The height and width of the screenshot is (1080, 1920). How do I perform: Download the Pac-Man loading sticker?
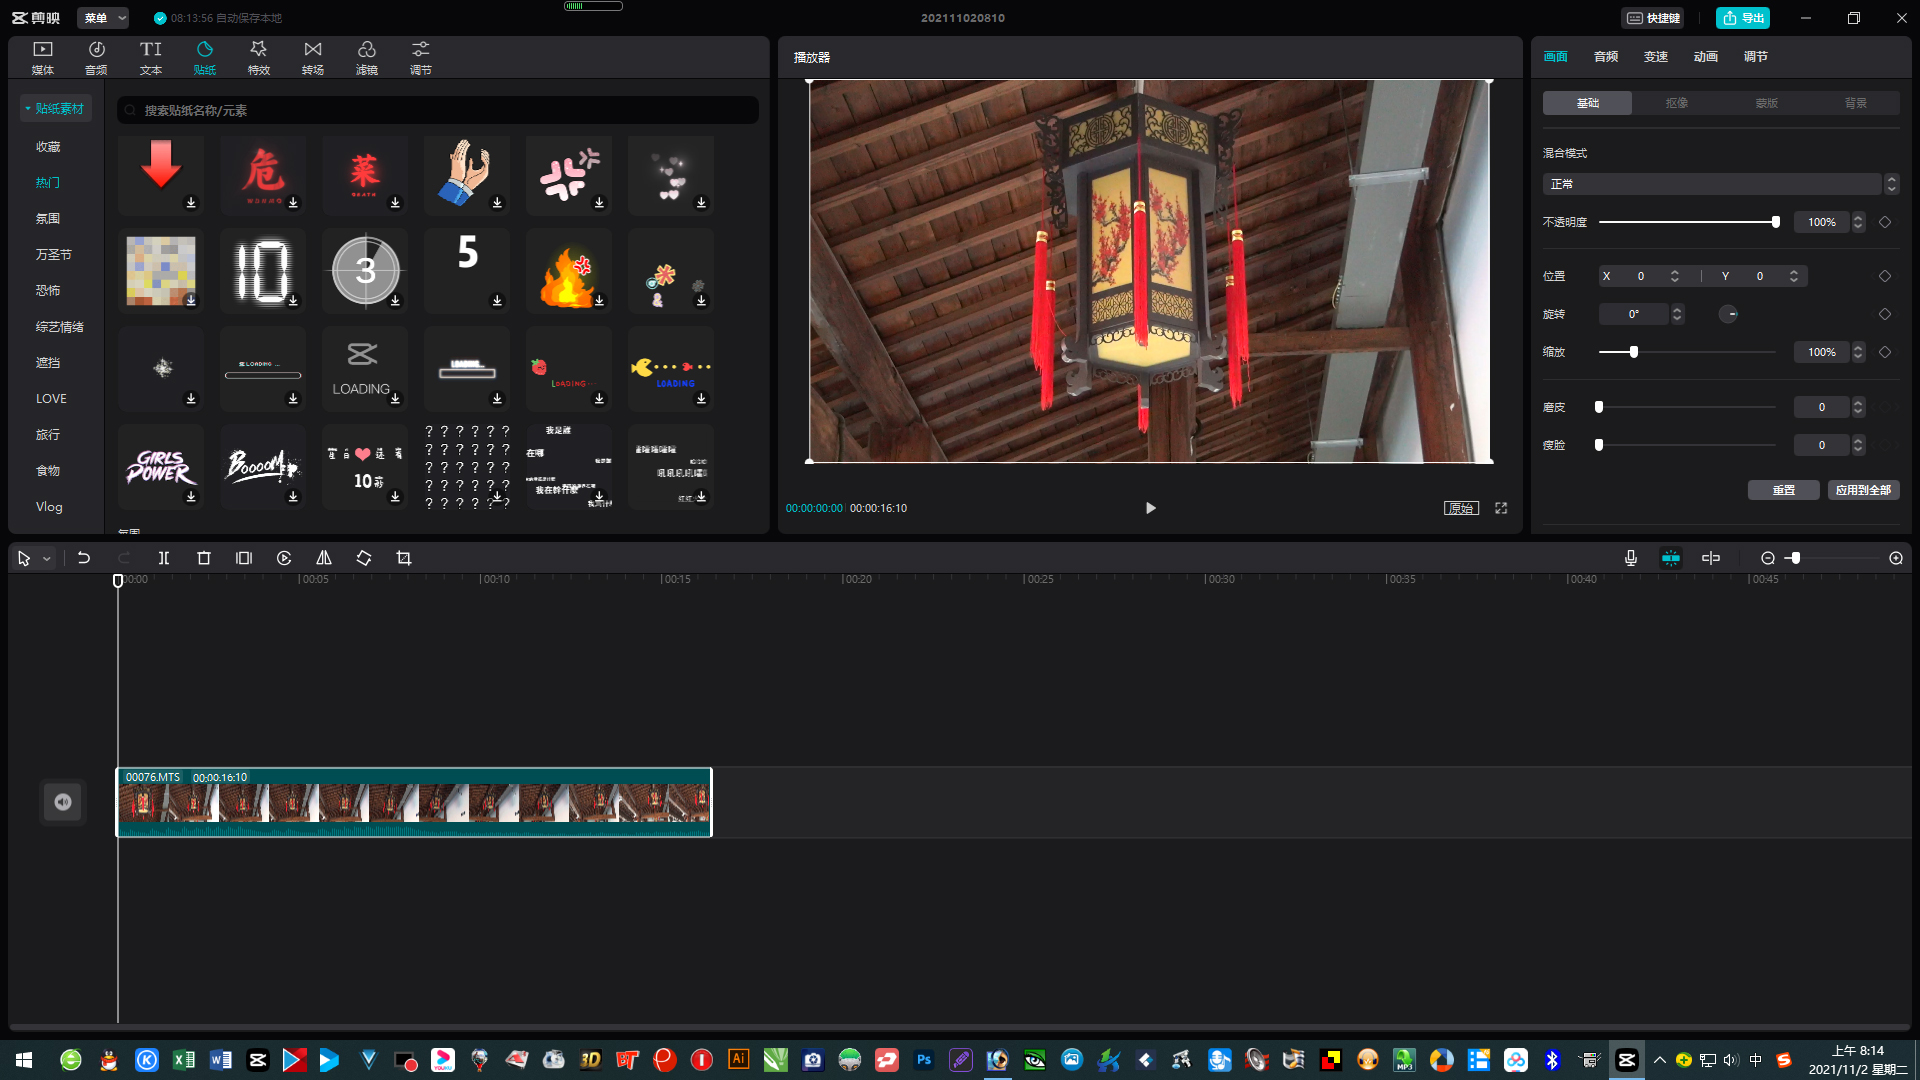click(701, 399)
